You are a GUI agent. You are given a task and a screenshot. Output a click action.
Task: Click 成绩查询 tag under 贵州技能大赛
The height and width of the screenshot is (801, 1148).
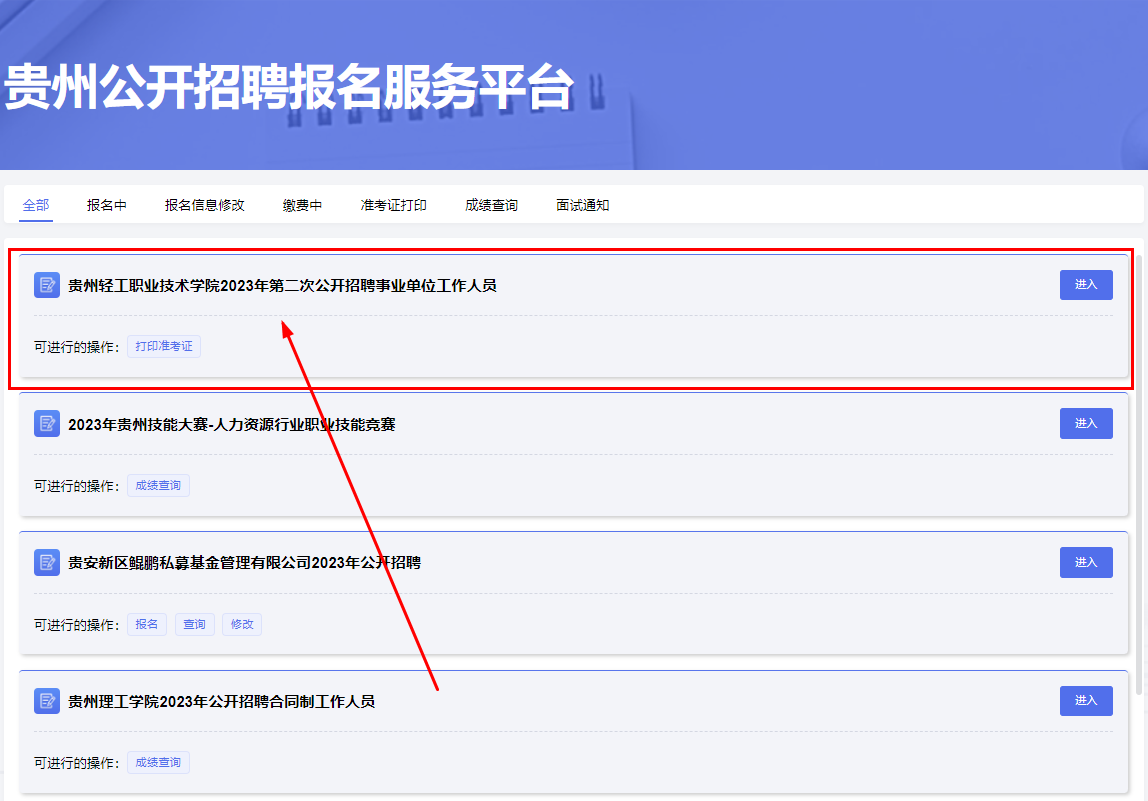(x=158, y=486)
